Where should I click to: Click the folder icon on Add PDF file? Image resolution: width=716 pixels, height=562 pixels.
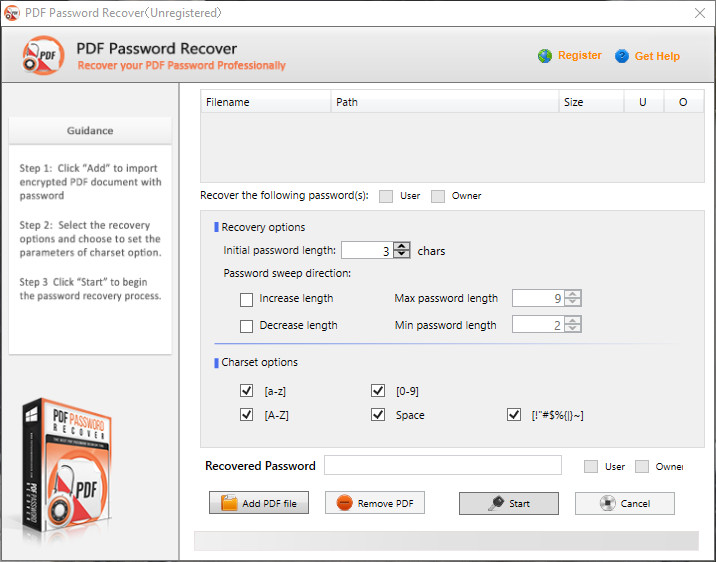pos(229,503)
